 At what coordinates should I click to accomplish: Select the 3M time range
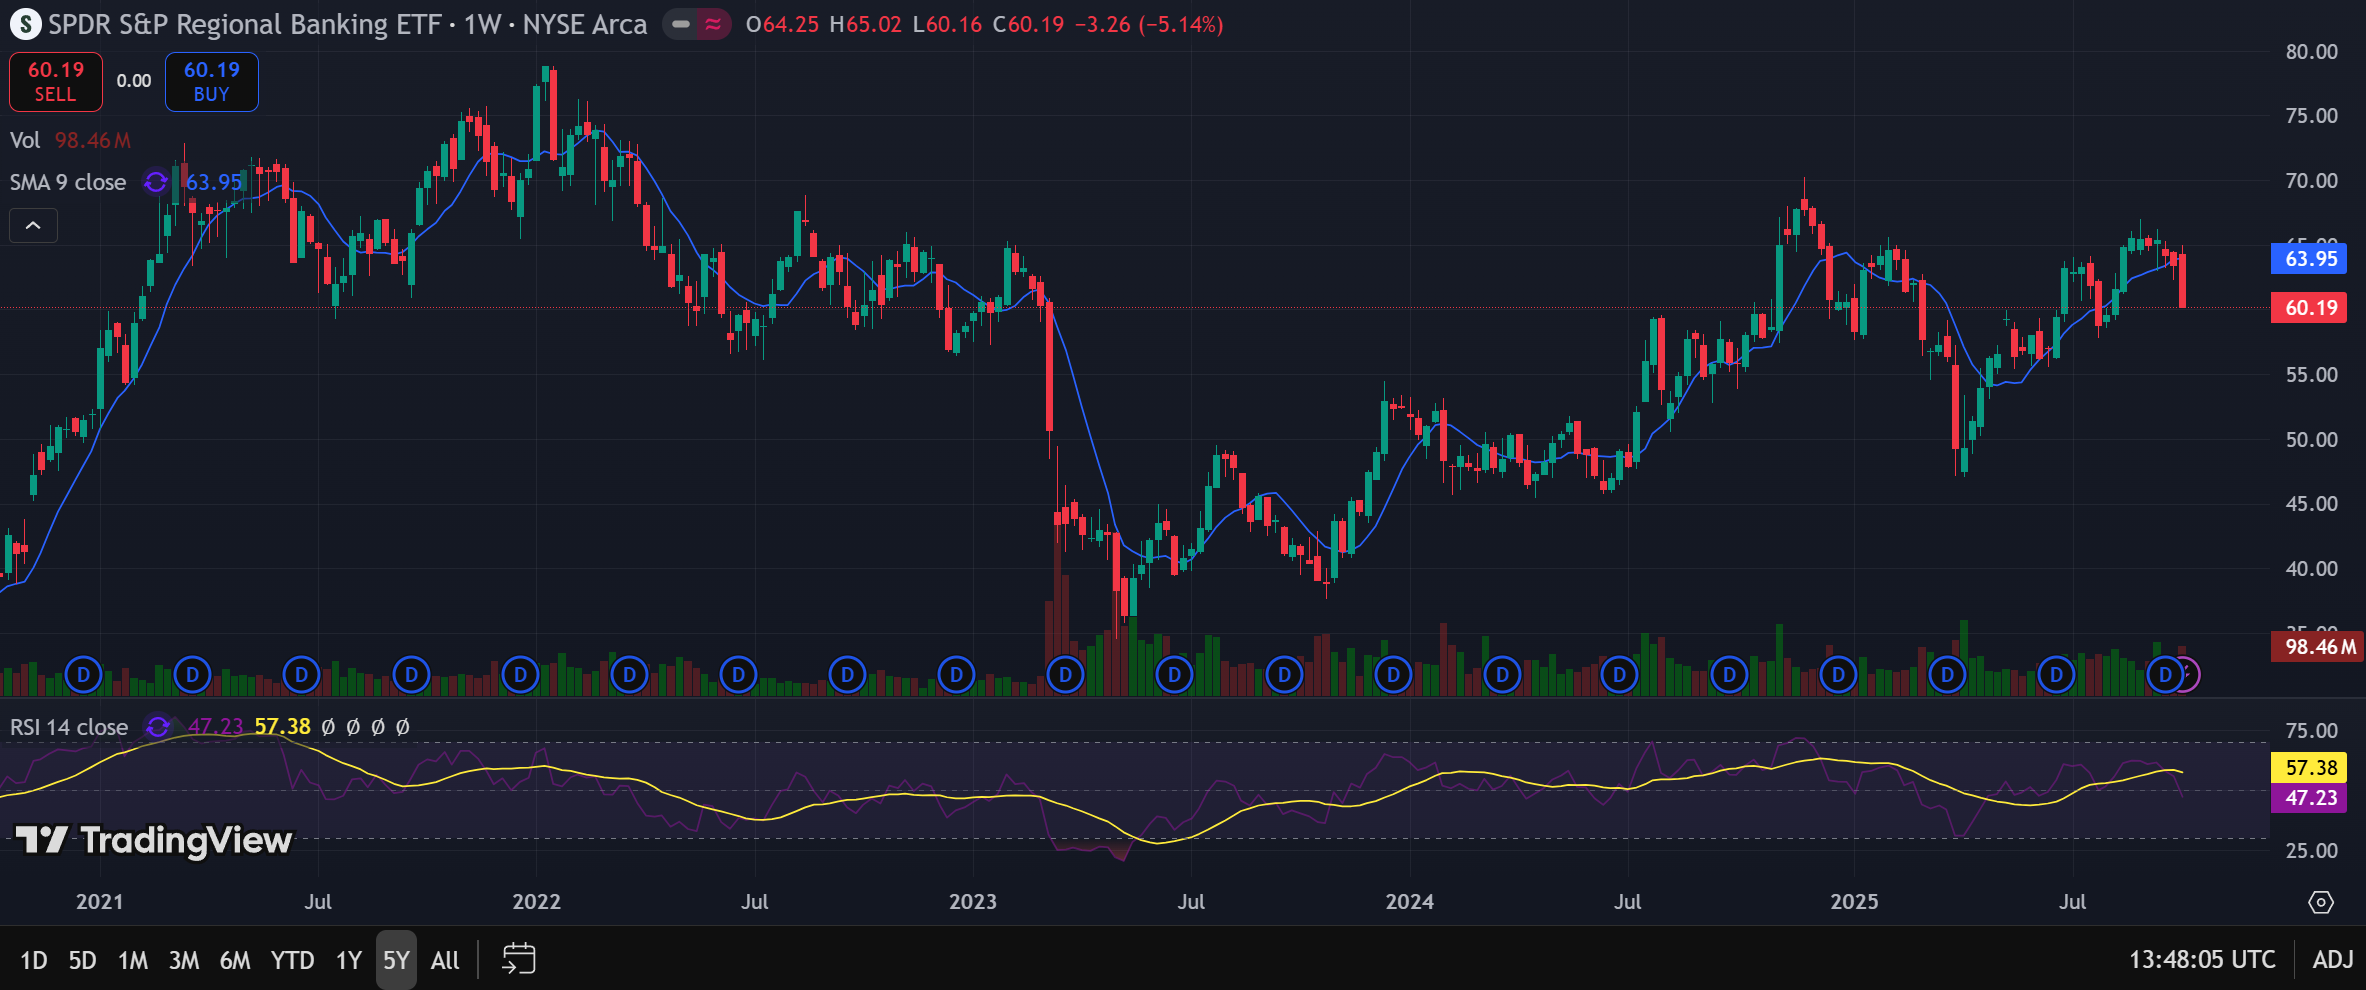click(184, 960)
